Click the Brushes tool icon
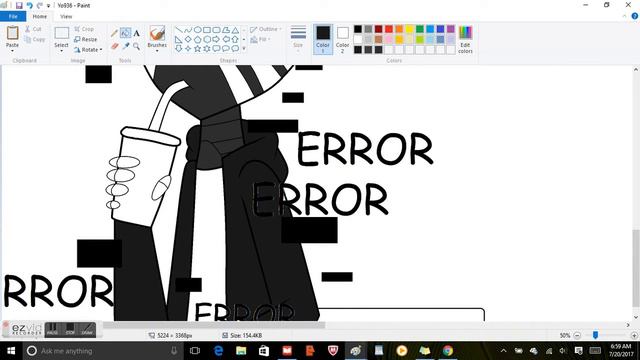 (157, 33)
